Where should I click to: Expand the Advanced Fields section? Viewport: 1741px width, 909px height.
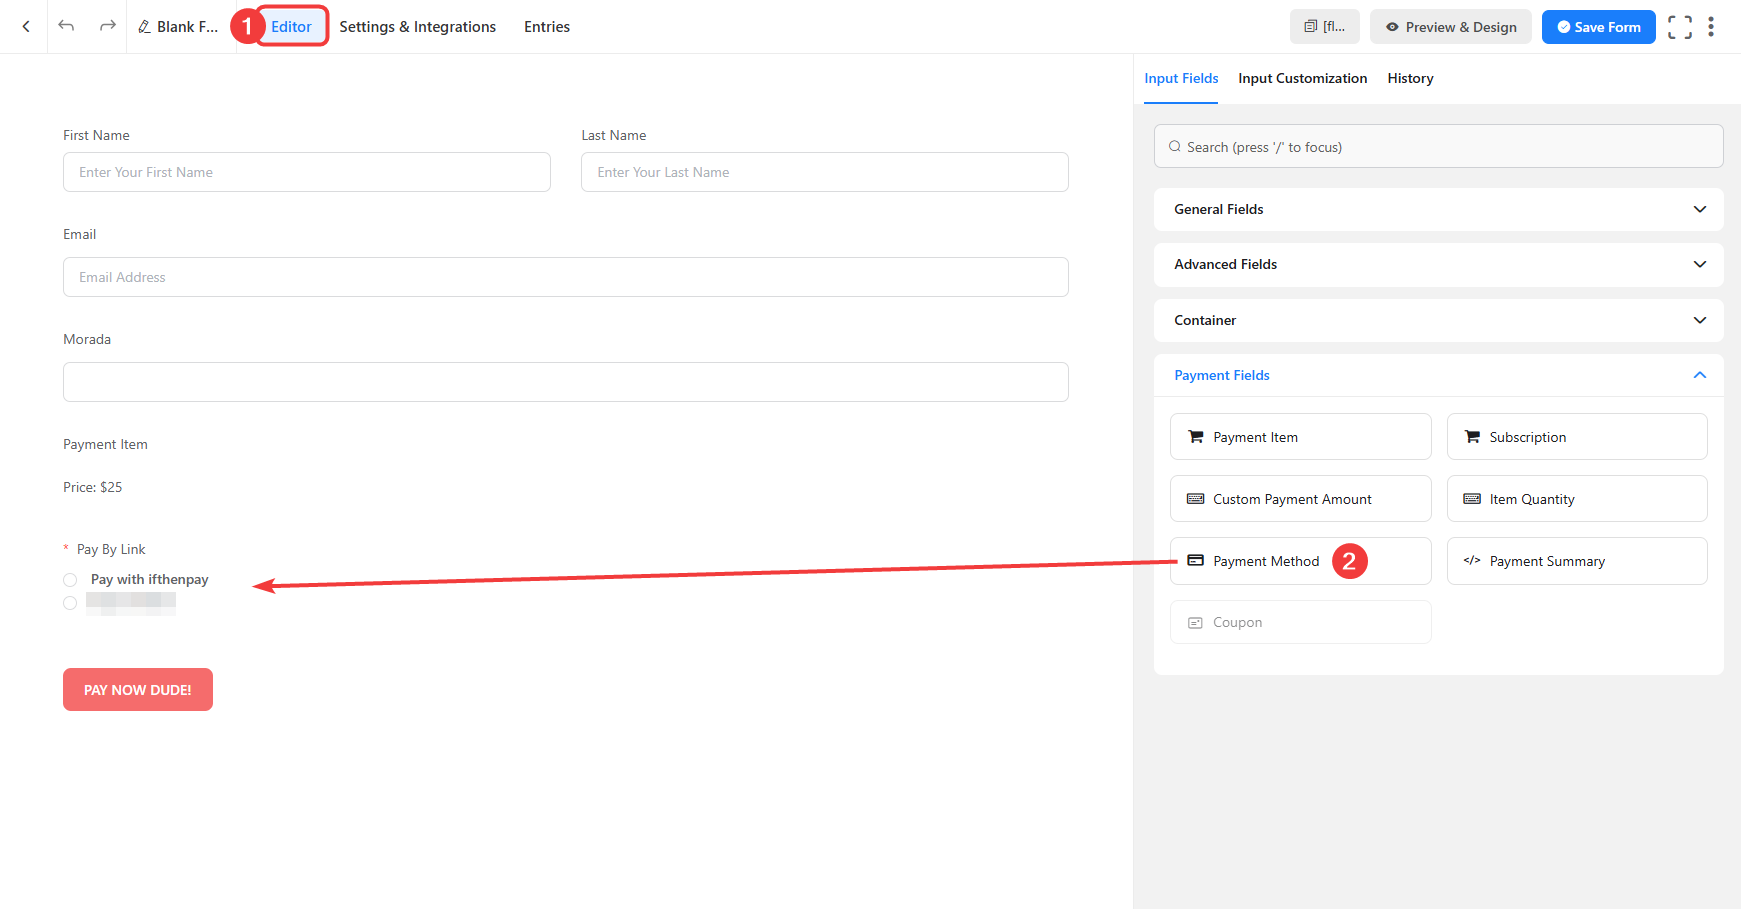[x=1438, y=264]
